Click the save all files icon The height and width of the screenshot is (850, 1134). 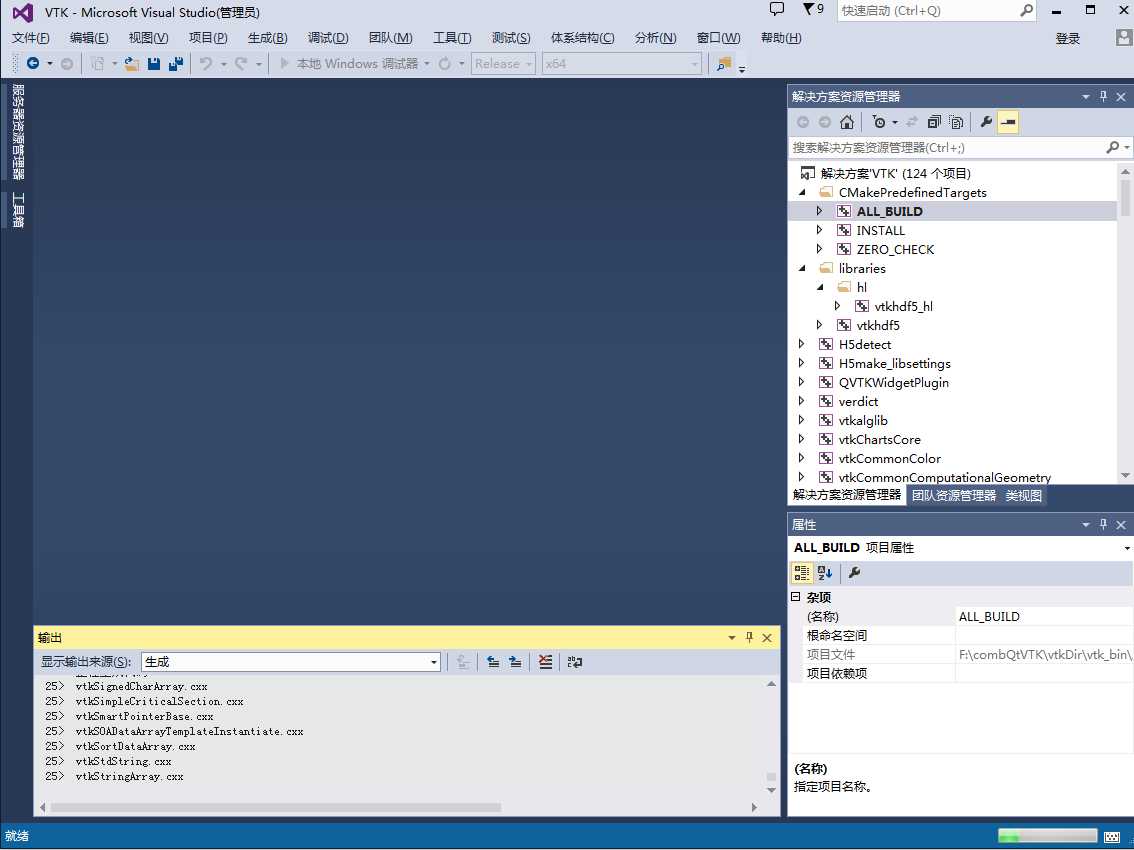[x=176, y=64]
